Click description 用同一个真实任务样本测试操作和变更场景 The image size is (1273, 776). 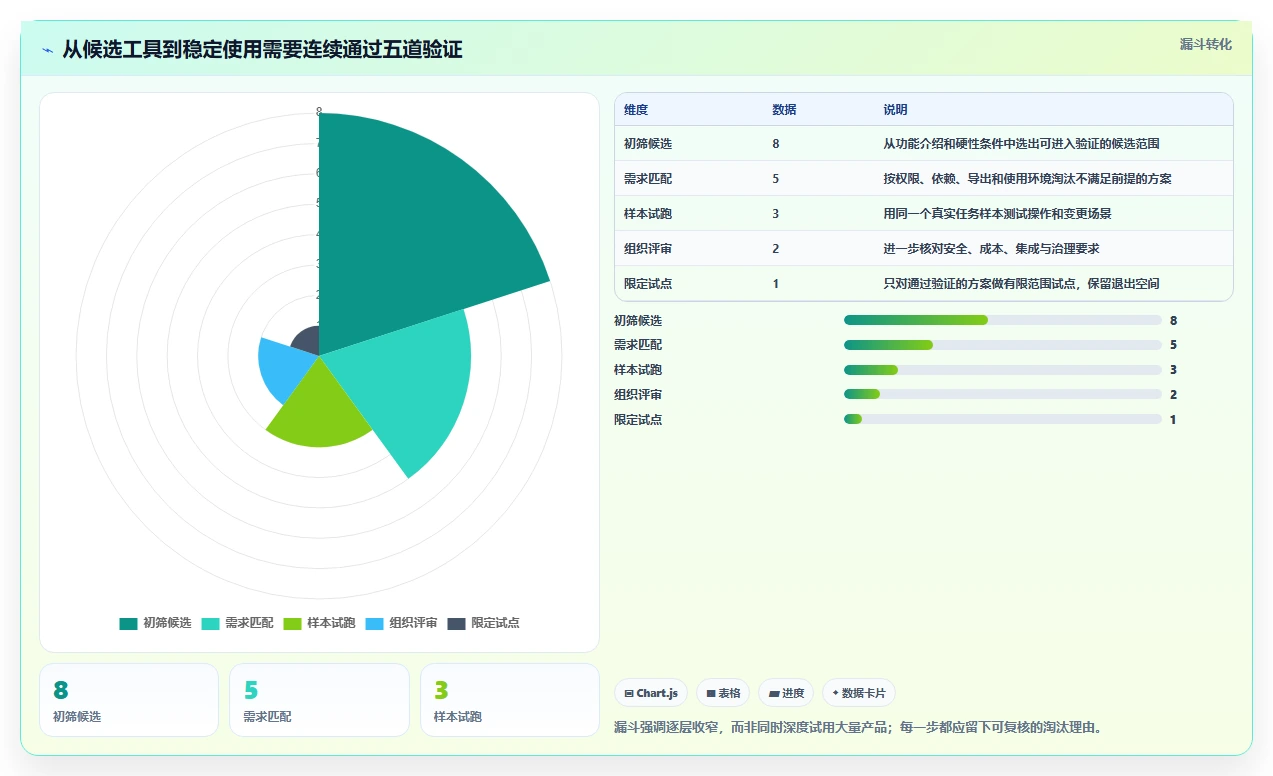[997, 214]
